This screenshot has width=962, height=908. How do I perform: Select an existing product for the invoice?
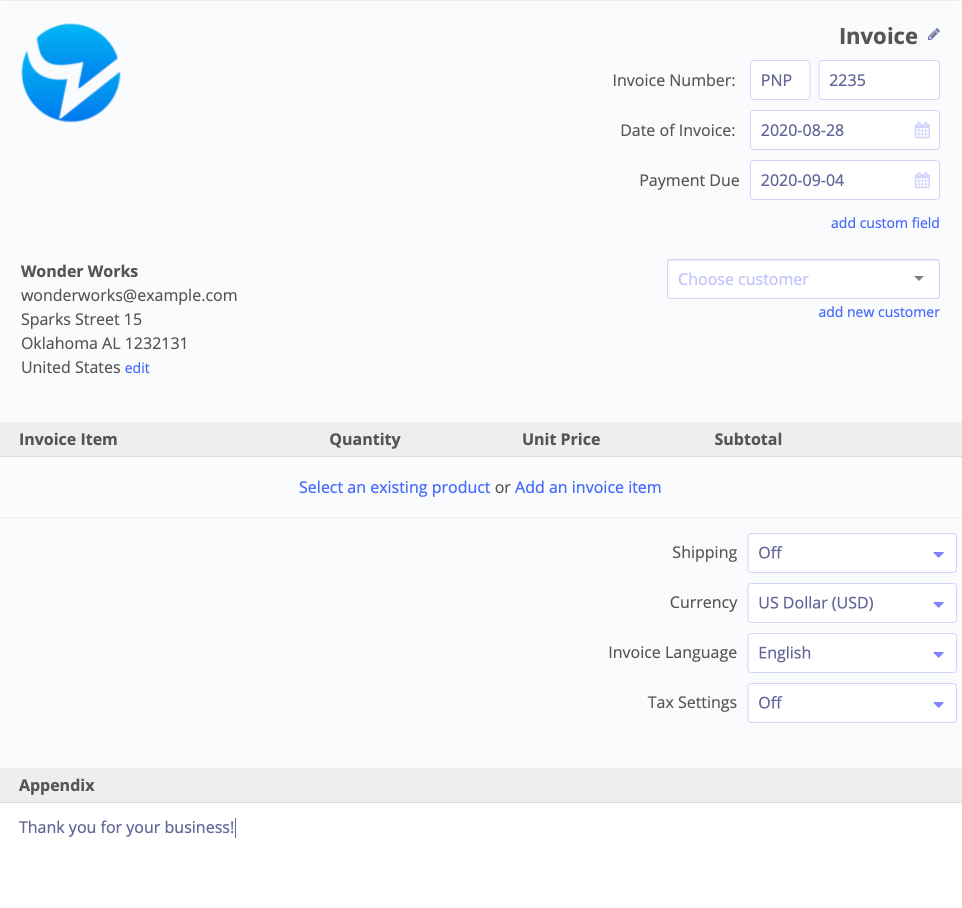click(x=394, y=487)
